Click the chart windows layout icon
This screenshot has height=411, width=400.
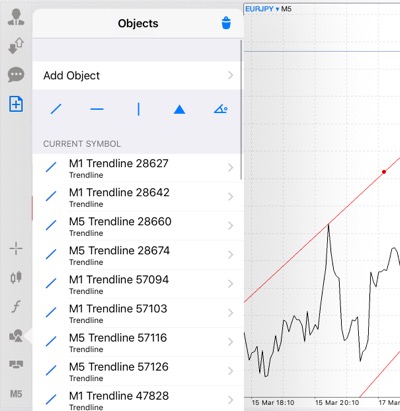tap(16, 364)
